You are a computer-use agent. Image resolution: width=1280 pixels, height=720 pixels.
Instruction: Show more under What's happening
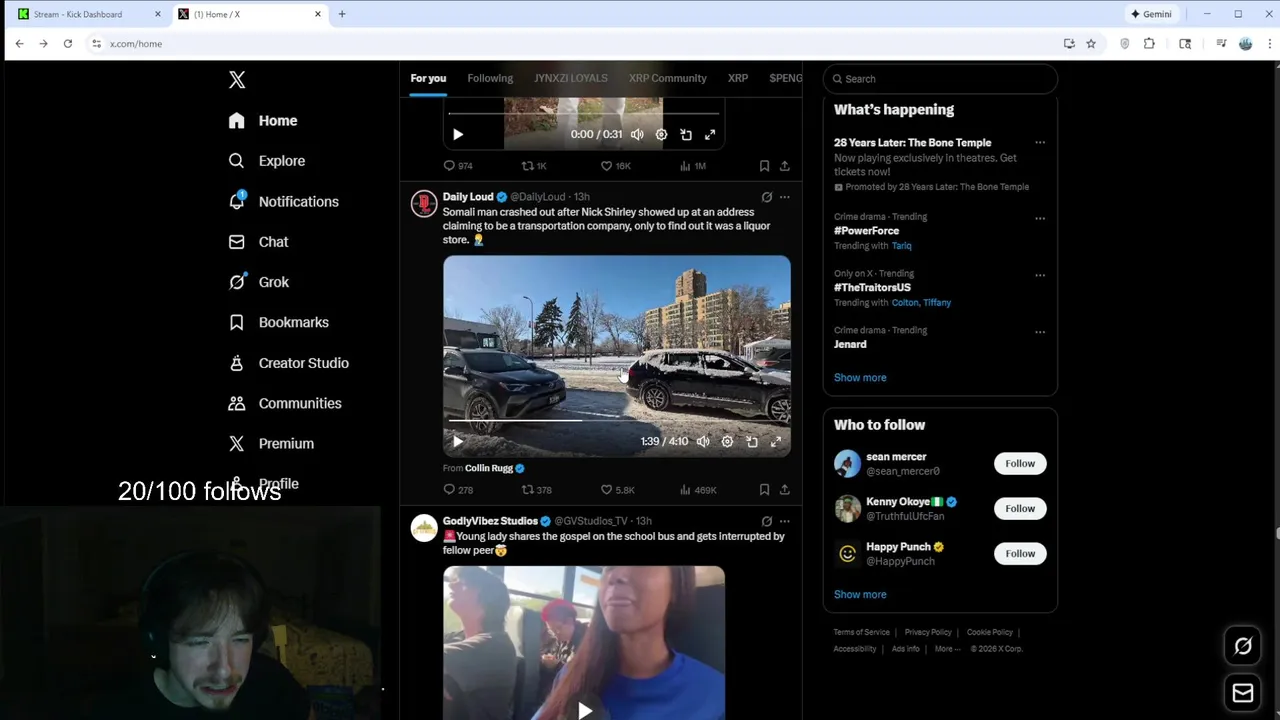point(860,378)
